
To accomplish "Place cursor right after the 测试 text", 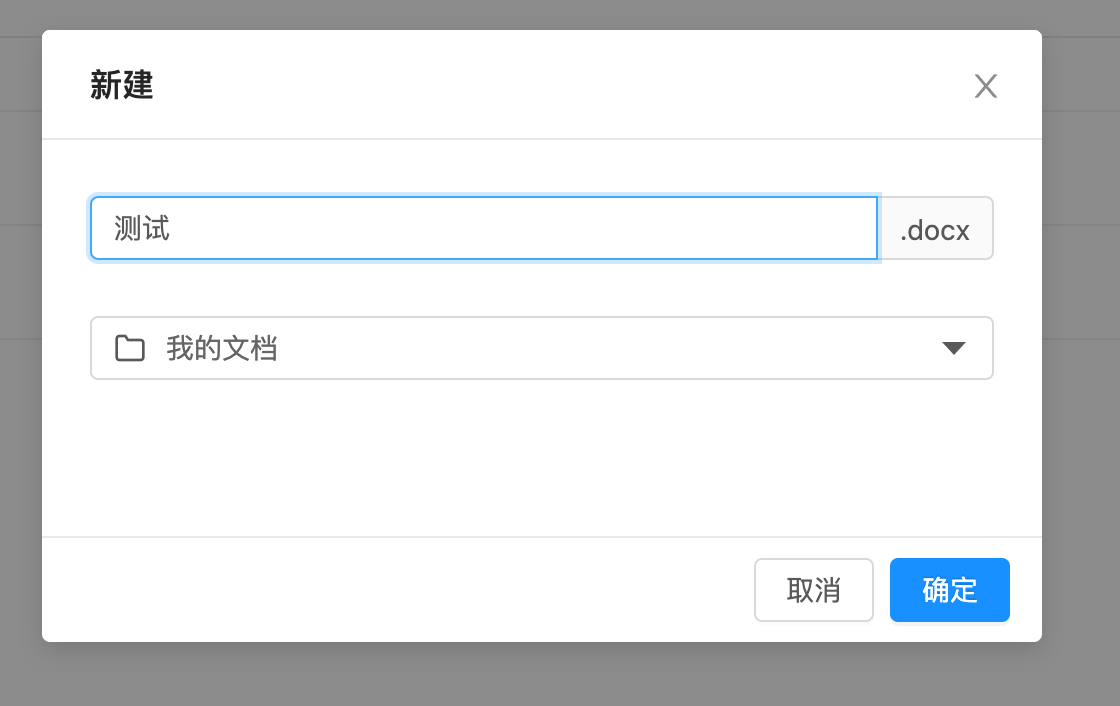I will (x=172, y=229).
